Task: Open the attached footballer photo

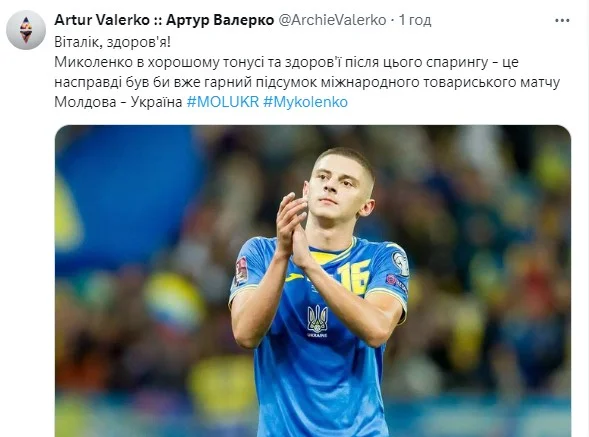Action: click(313, 281)
